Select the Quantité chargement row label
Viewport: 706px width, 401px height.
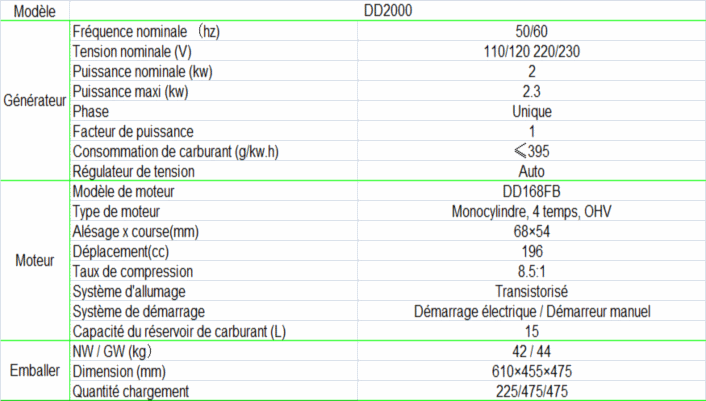click(x=131, y=390)
